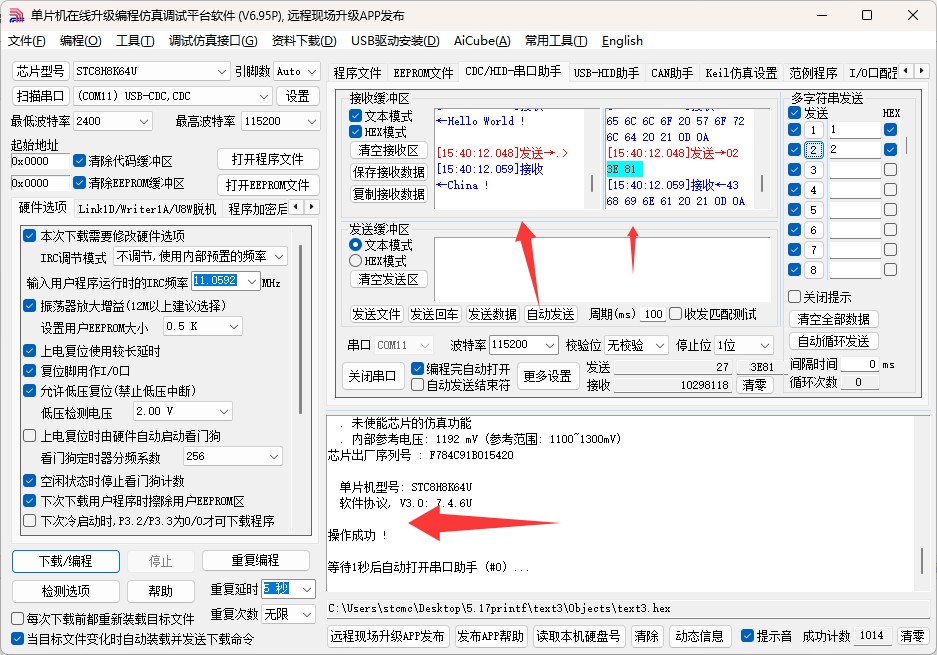Click the 间隔时间 input field

point(859,364)
